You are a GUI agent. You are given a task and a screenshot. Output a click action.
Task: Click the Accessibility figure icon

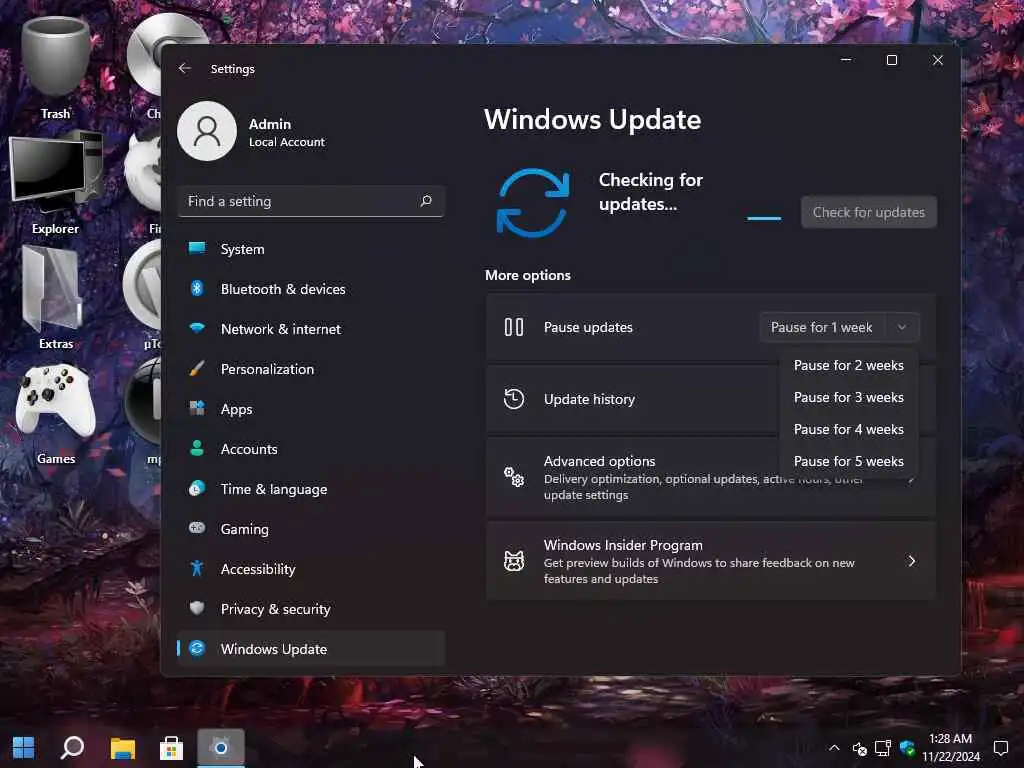coord(197,568)
